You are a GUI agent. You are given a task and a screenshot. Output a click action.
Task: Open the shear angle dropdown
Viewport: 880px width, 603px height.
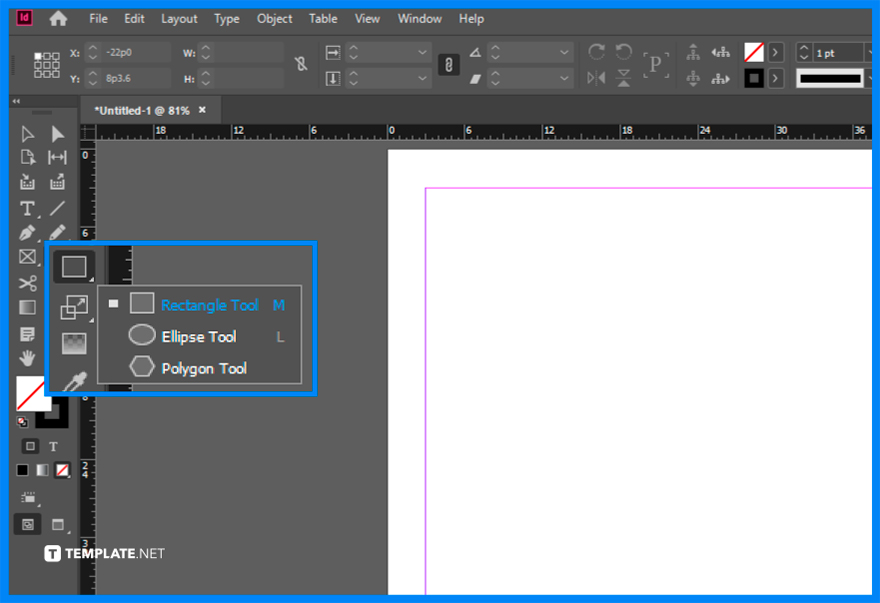point(564,77)
